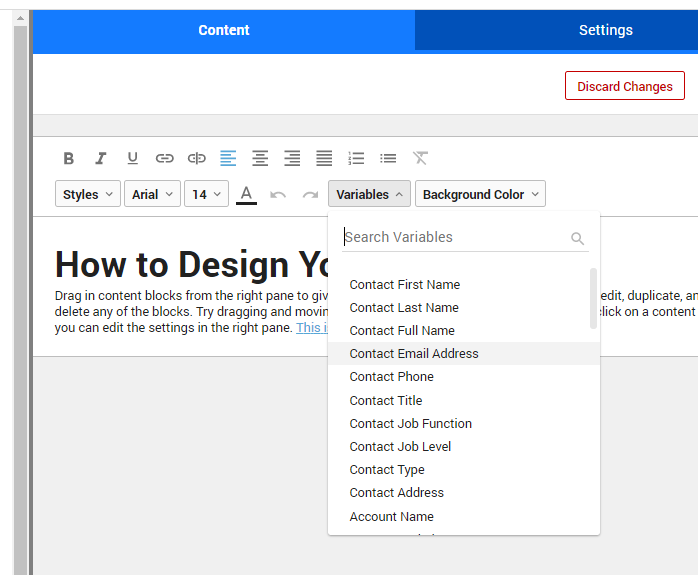Viewport: 698px width, 575px height.
Task: Click the search magnifier icon in Variables
Action: (x=577, y=239)
